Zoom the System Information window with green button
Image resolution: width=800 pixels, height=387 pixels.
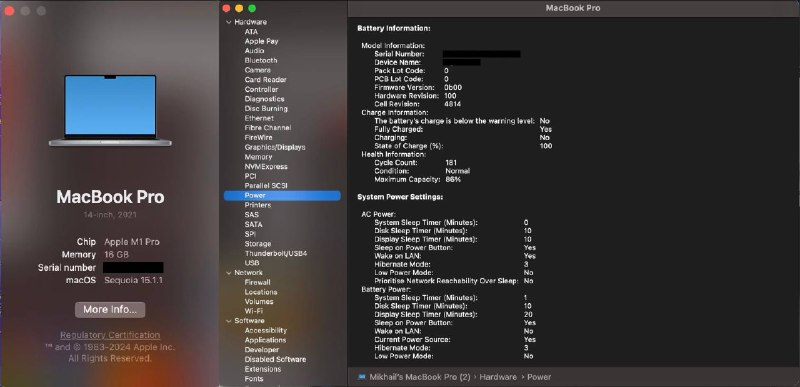252,8
